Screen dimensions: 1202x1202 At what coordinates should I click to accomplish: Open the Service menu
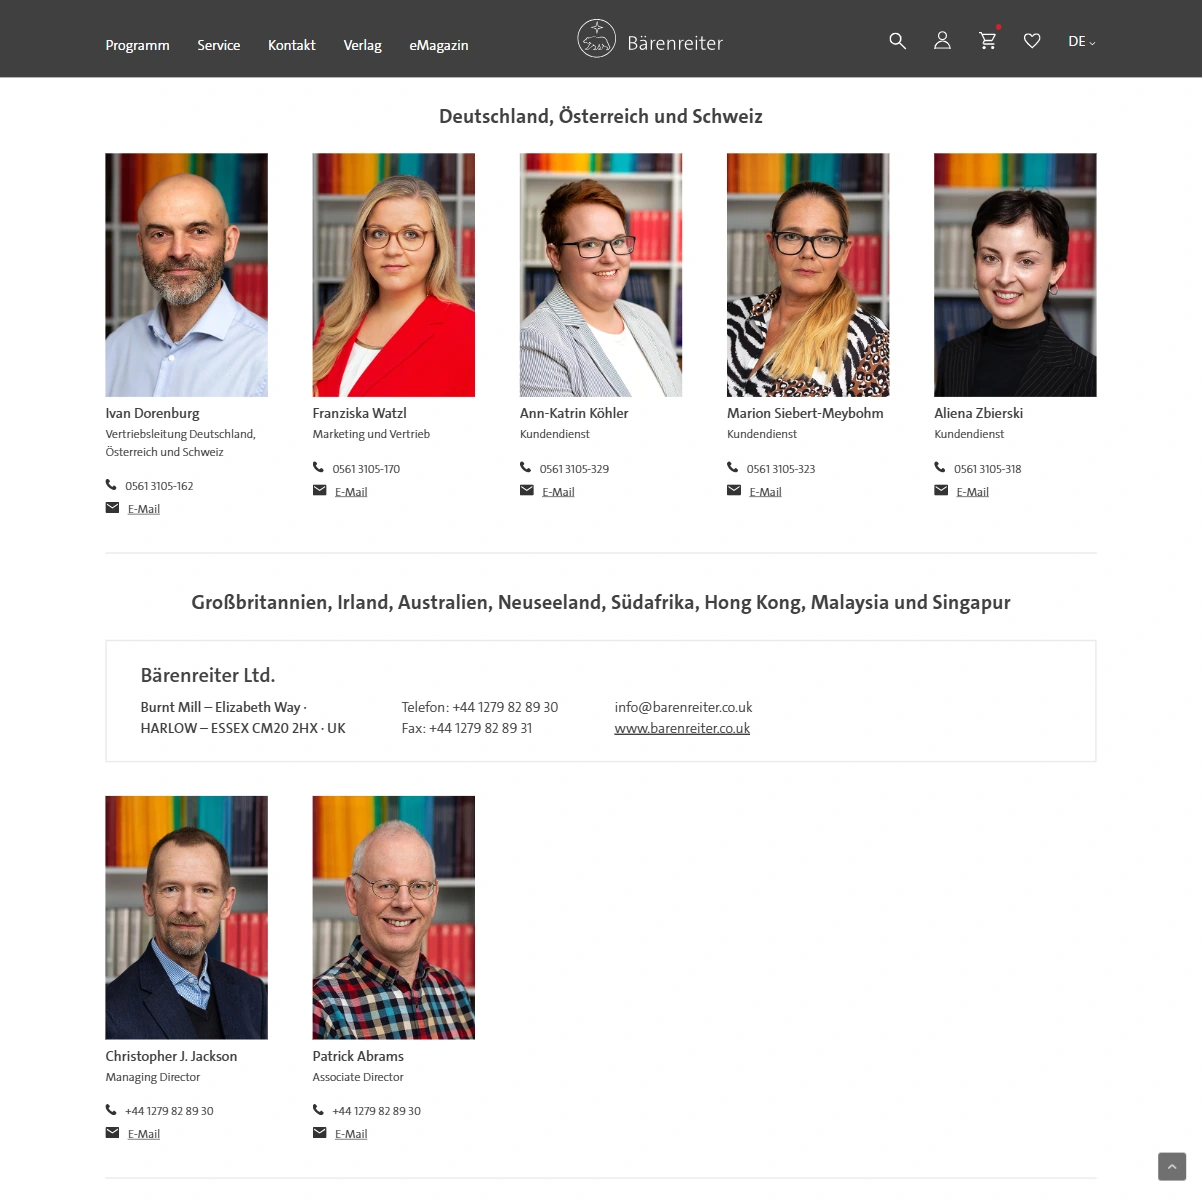coord(219,45)
